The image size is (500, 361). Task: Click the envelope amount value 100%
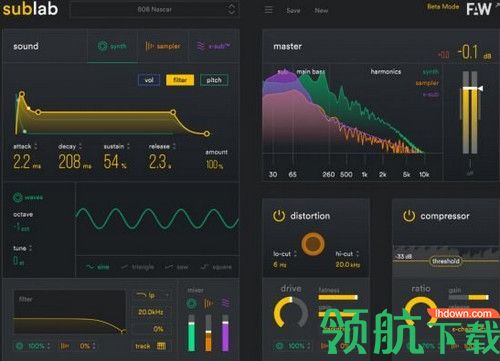(x=215, y=164)
